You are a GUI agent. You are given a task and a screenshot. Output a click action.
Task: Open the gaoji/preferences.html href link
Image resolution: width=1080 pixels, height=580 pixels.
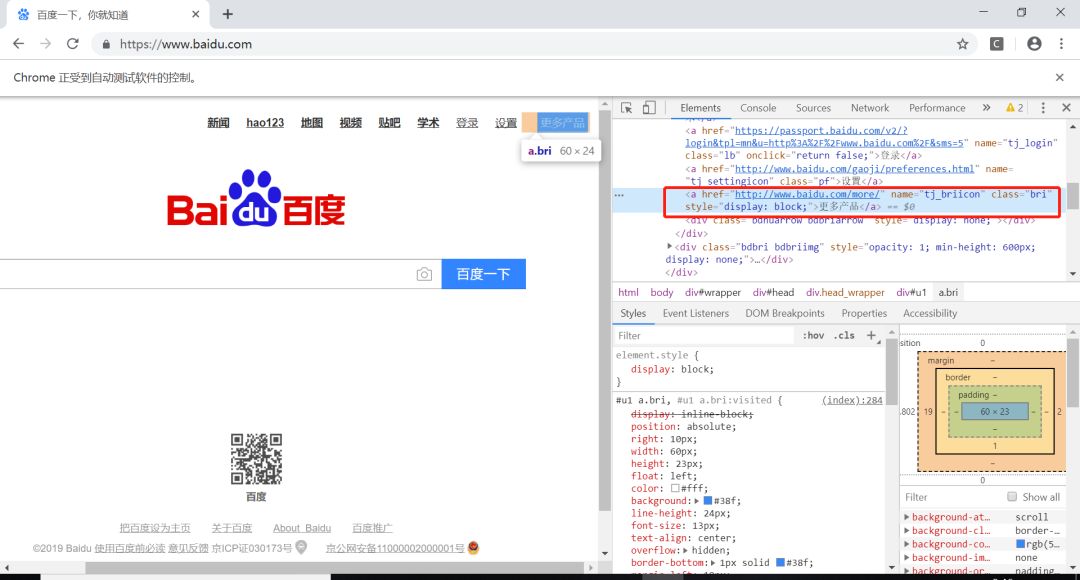(x=854, y=169)
